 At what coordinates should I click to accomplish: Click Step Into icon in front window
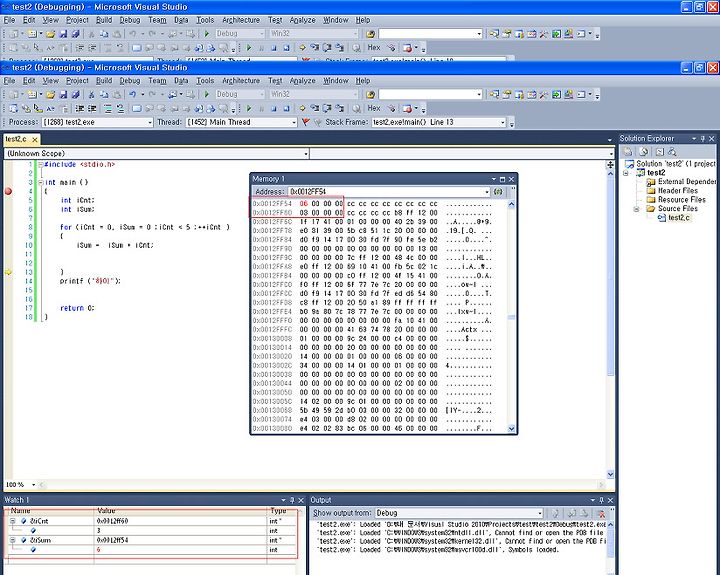(x=315, y=109)
